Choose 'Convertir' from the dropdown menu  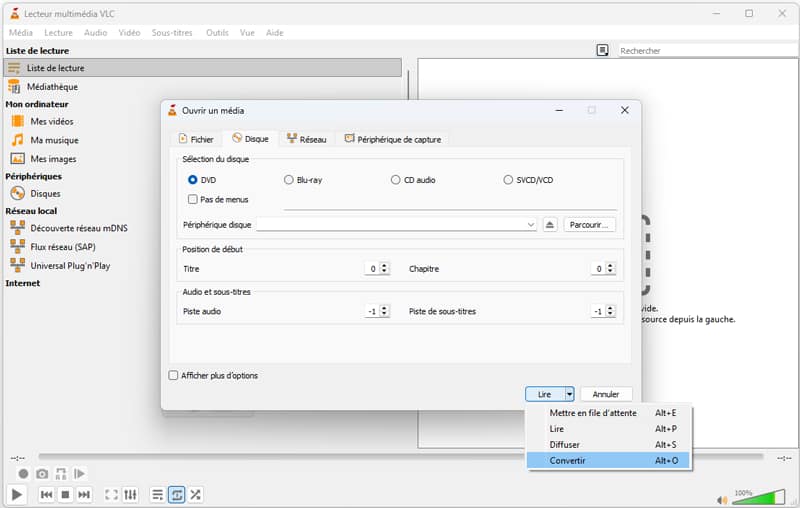coord(568,460)
